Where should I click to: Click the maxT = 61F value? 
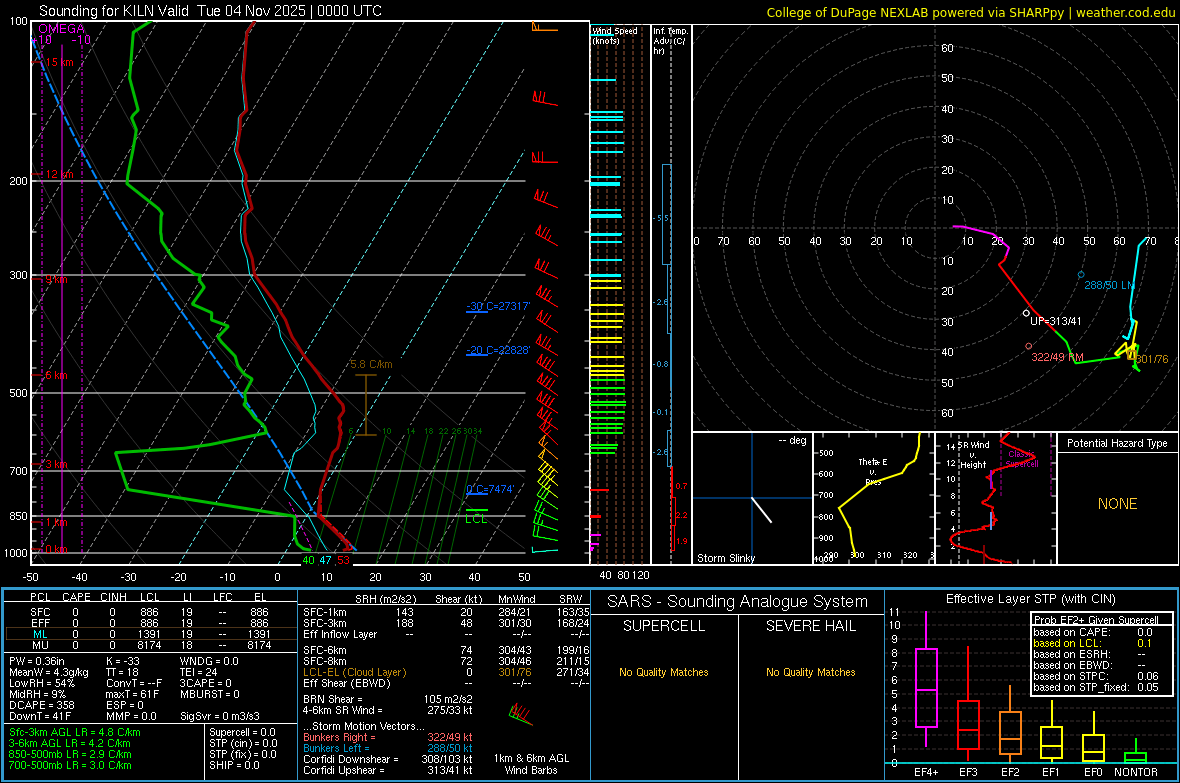pyautogui.click(x=132, y=694)
